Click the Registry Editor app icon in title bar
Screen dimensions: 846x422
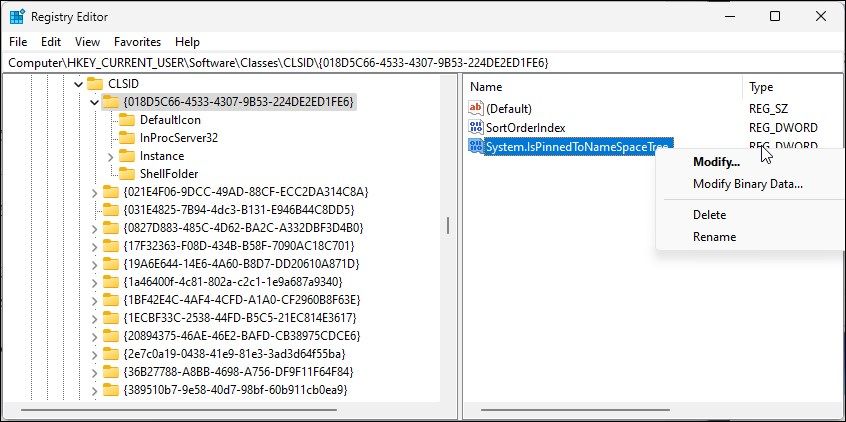17,17
